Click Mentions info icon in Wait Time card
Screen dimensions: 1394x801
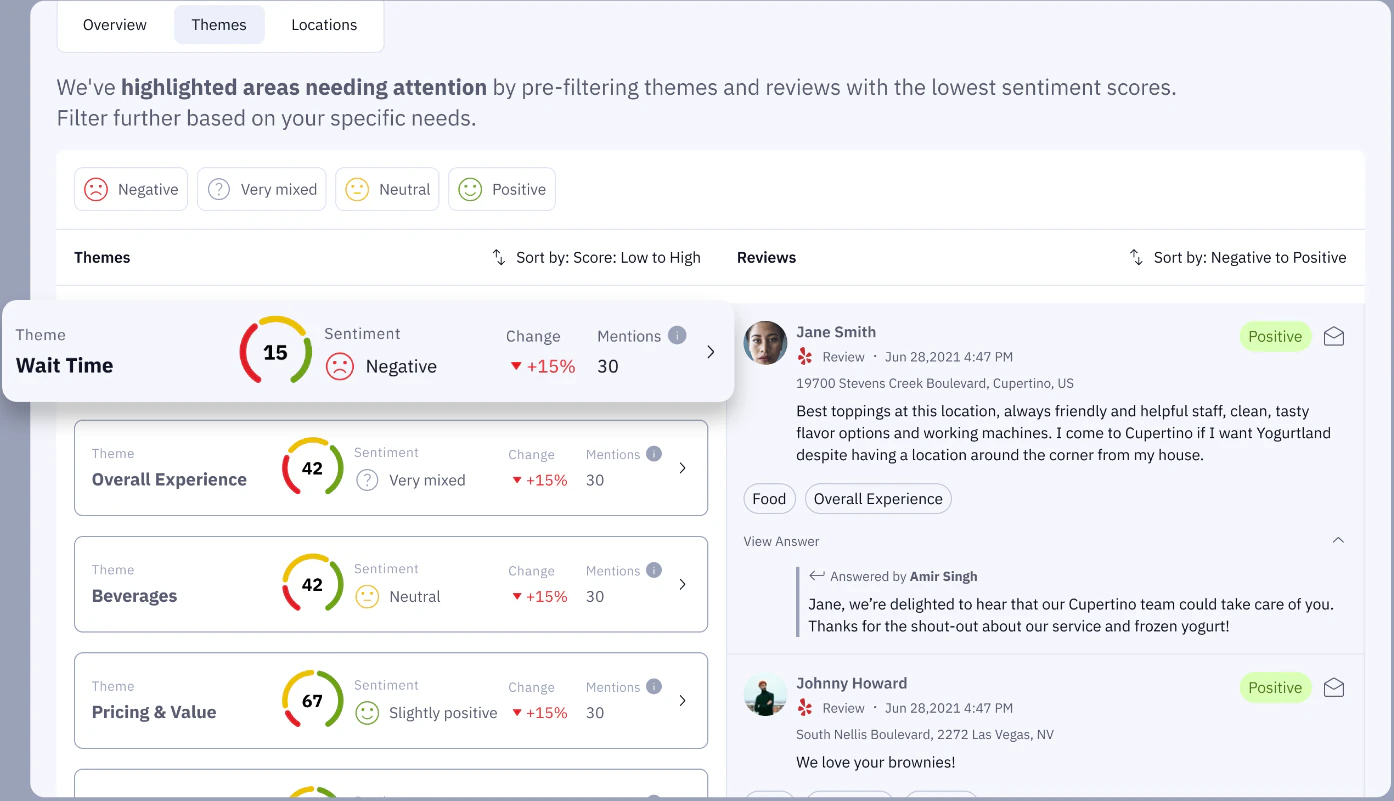(677, 335)
